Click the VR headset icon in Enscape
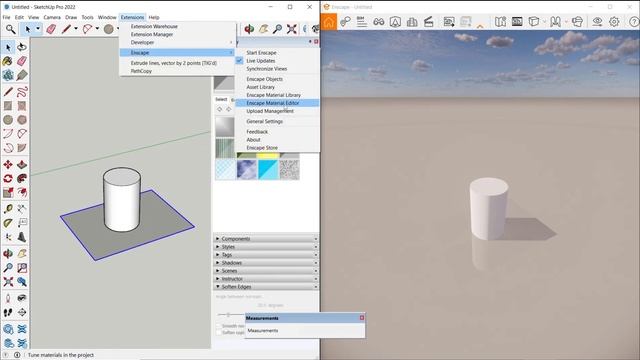This screenshot has width=640, height=360. click(577, 22)
